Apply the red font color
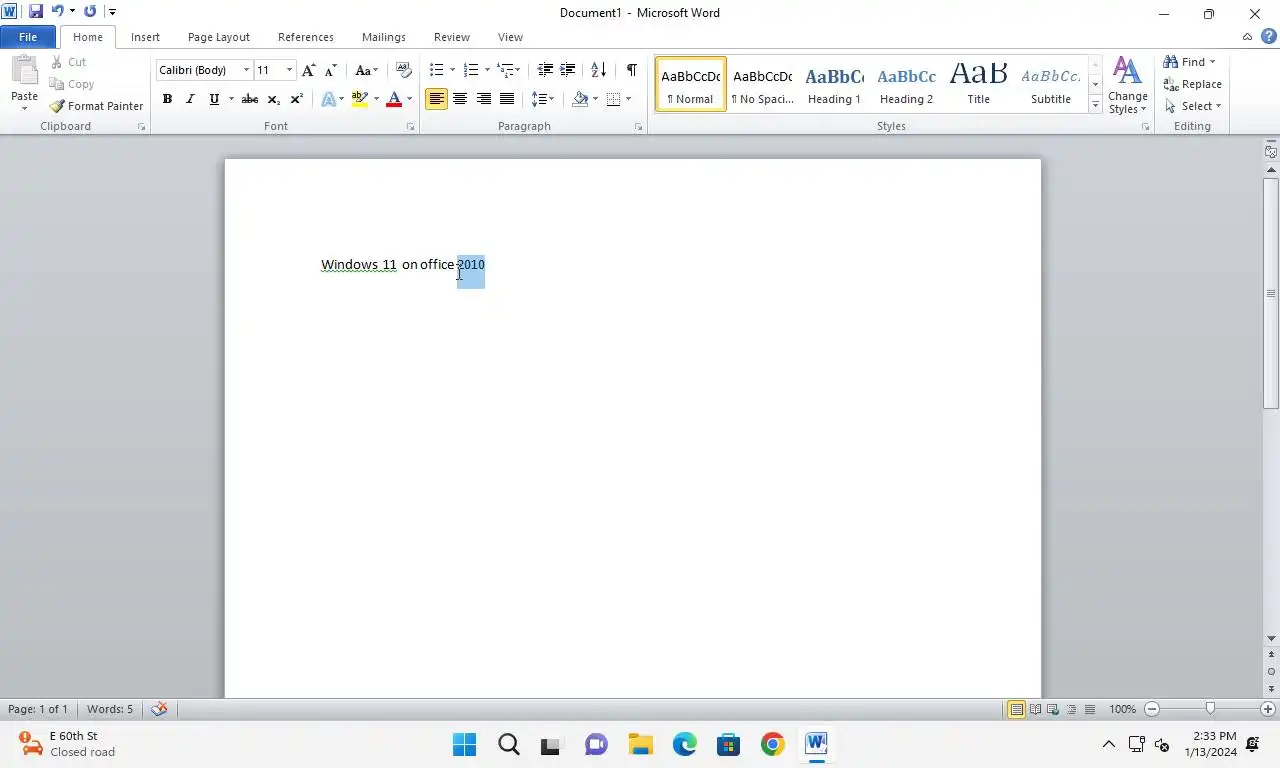This screenshot has width=1280, height=768. point(394,99)
